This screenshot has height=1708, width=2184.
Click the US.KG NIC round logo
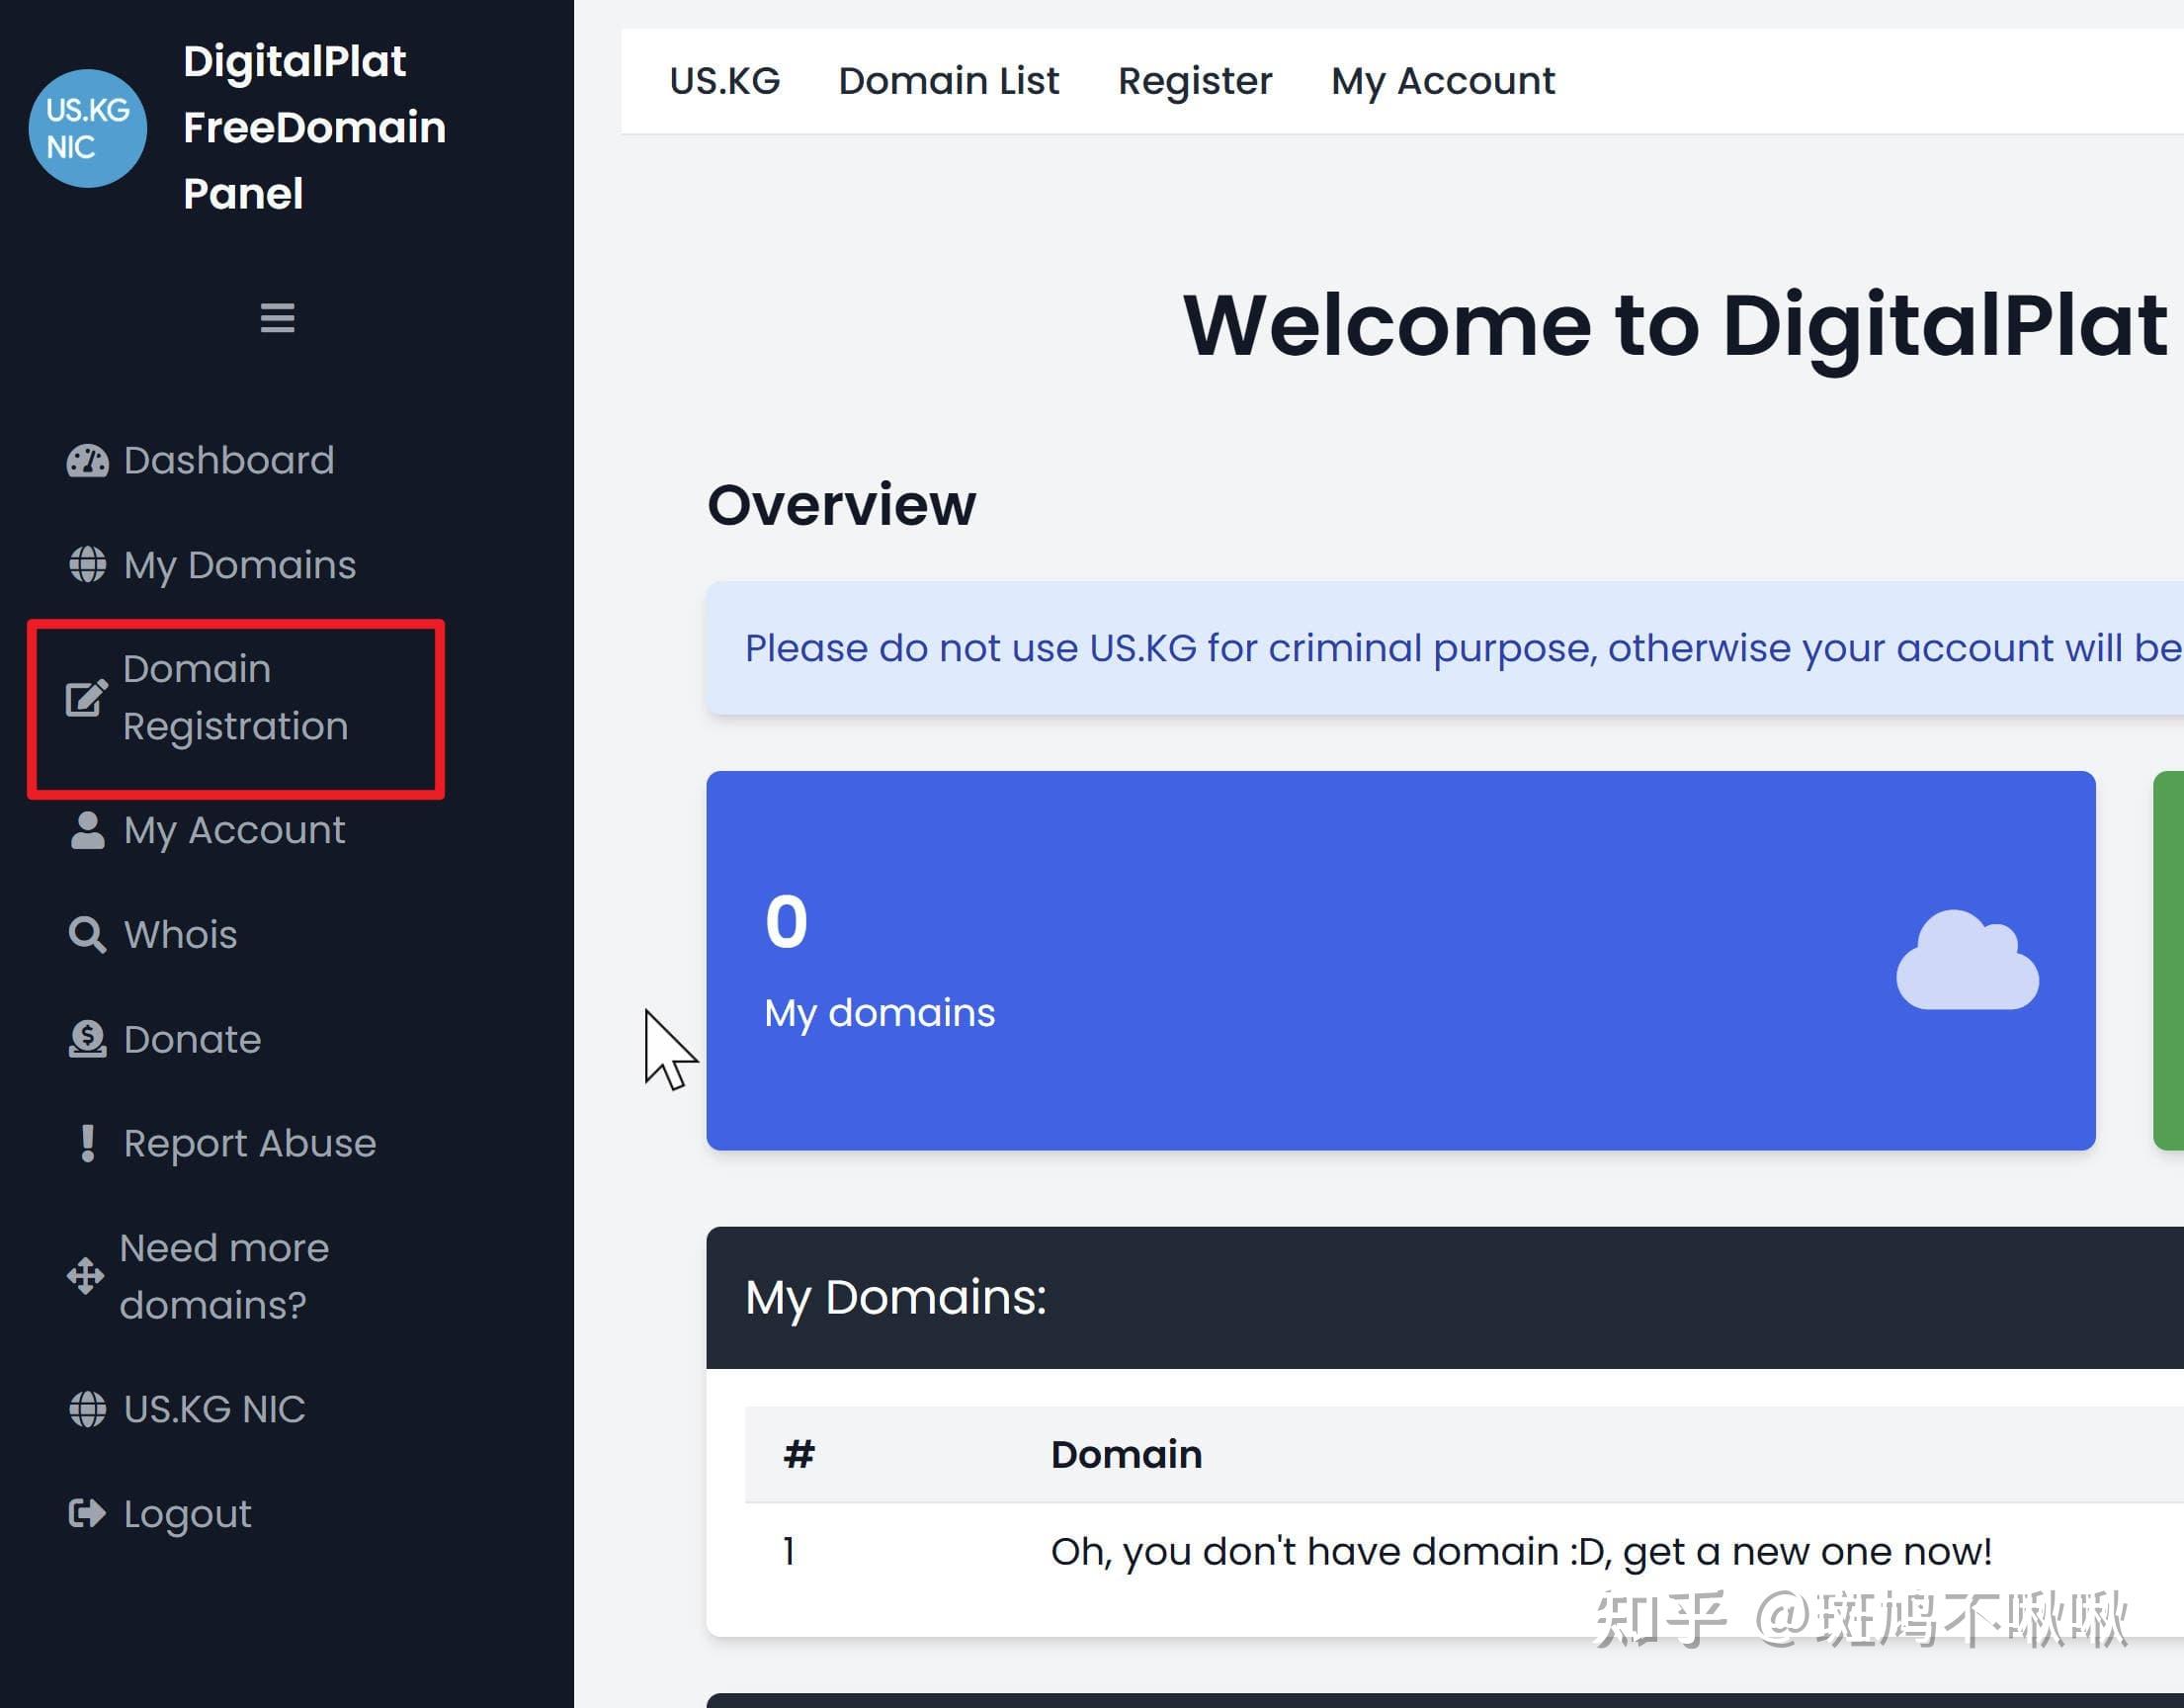pyautogui.click(x=88, y=128)
